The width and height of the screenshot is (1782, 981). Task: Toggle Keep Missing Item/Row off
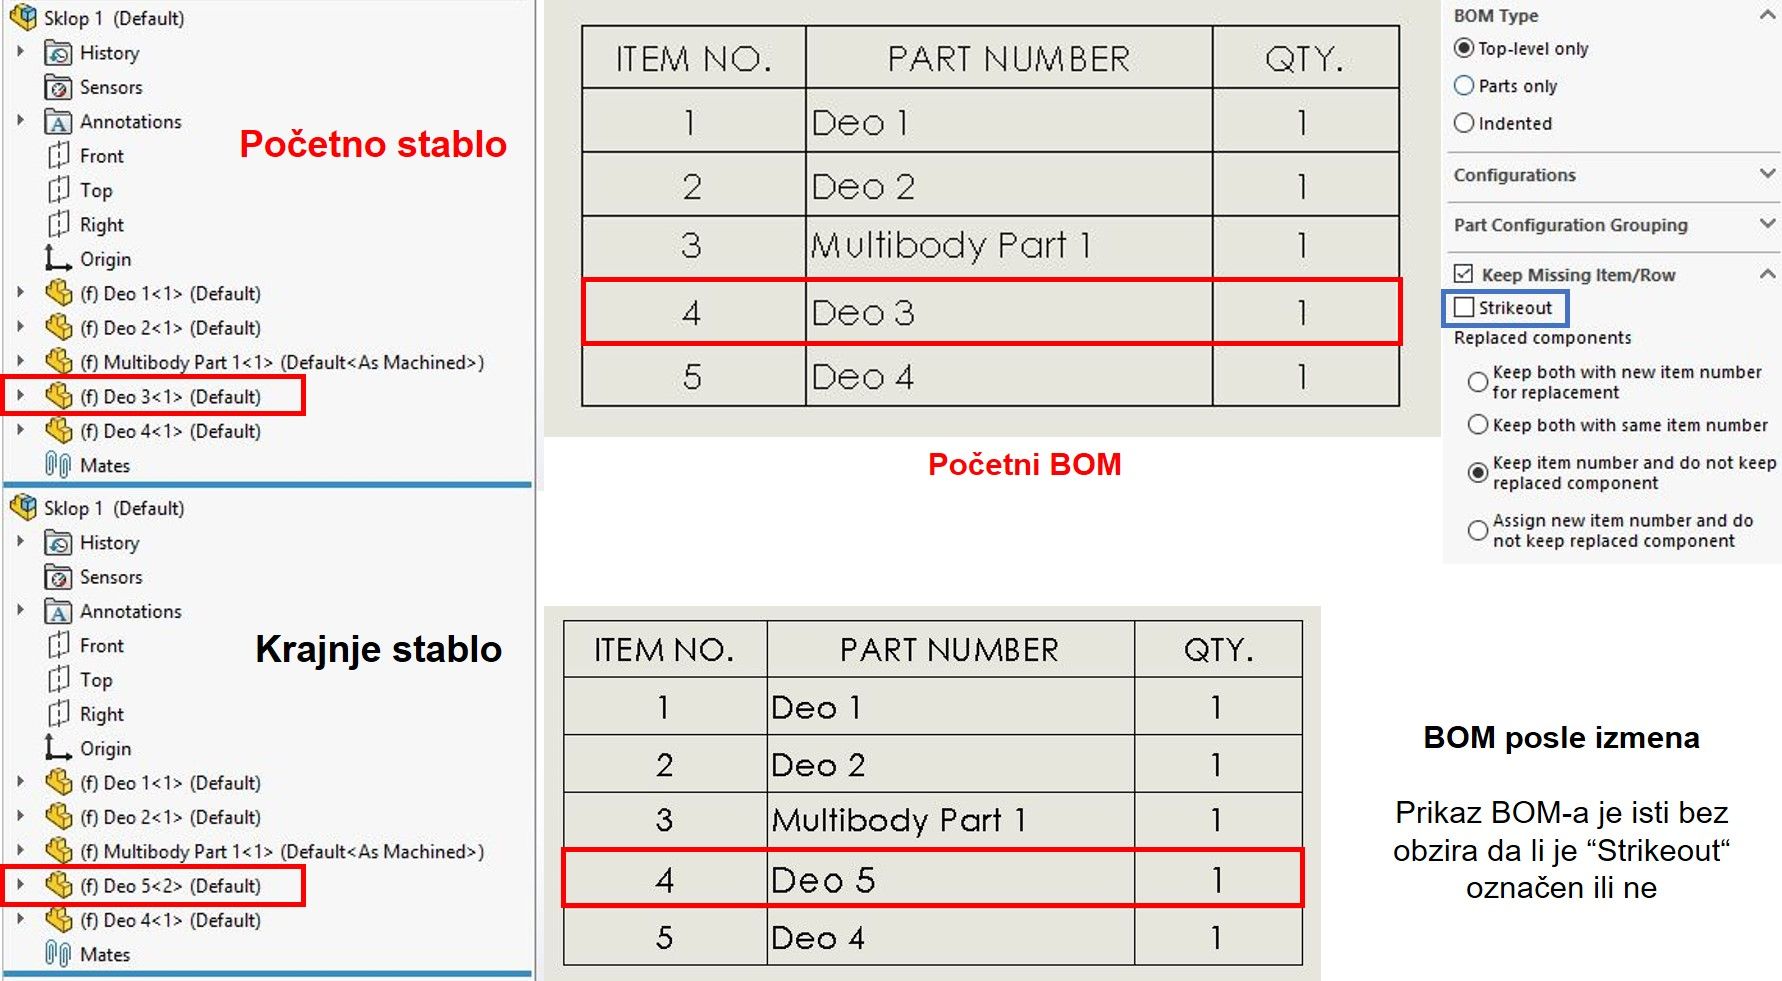point(1462,274)
